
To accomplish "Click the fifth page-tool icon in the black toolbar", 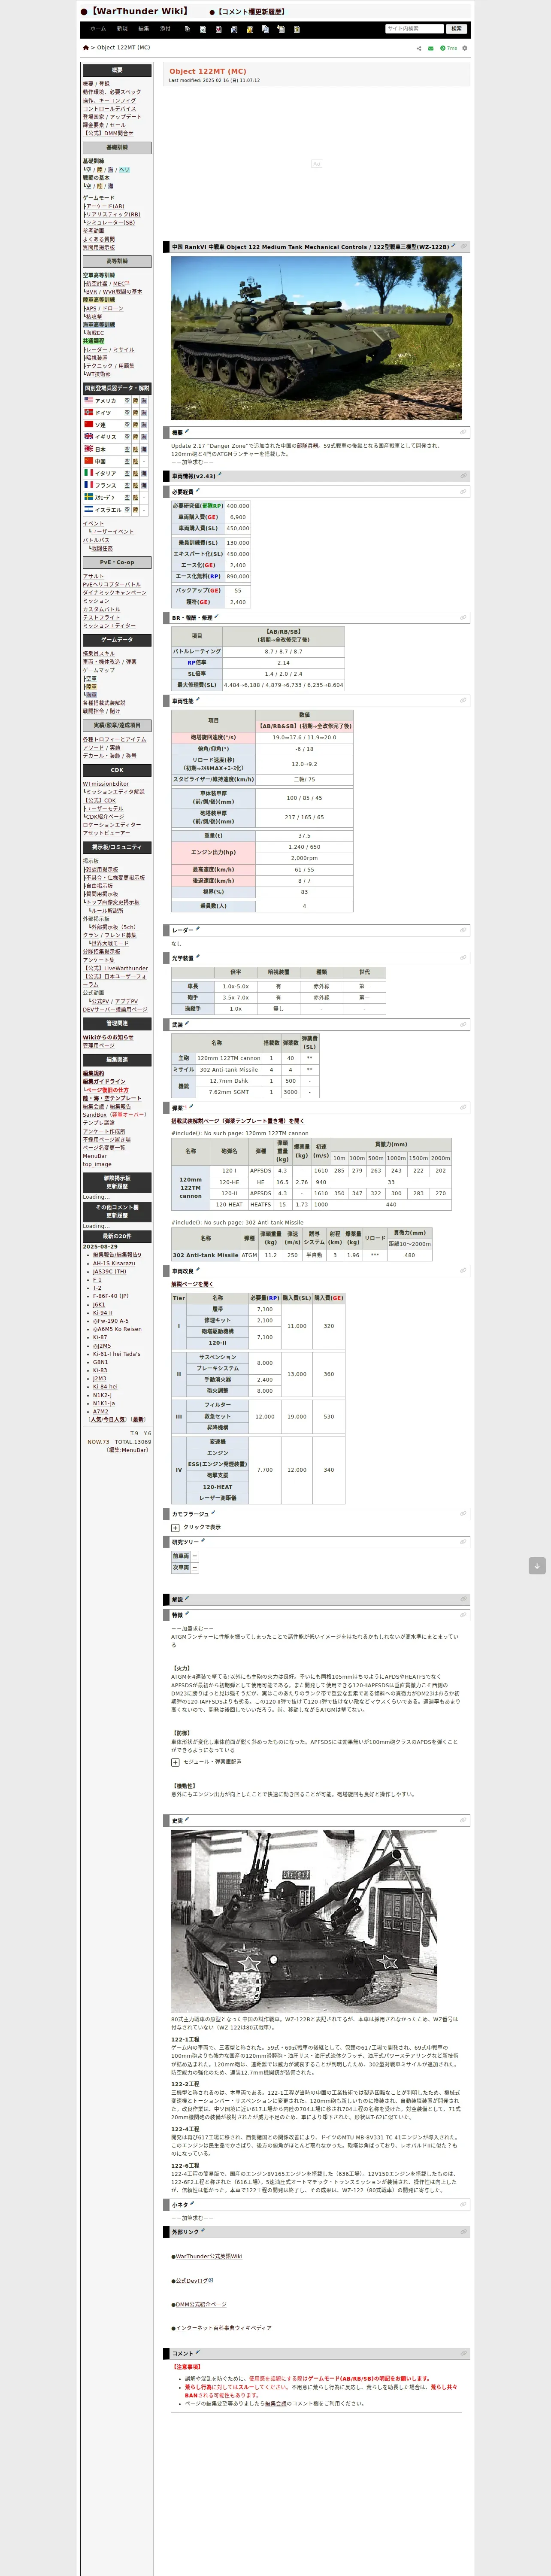I will click(250, 29).
